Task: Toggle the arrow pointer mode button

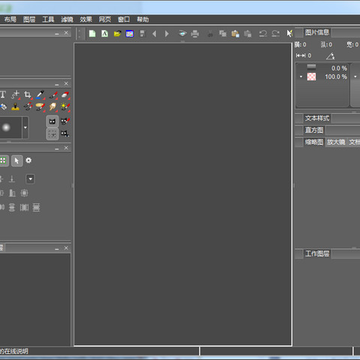Action: pyautogui.click(x=17, y=161)
